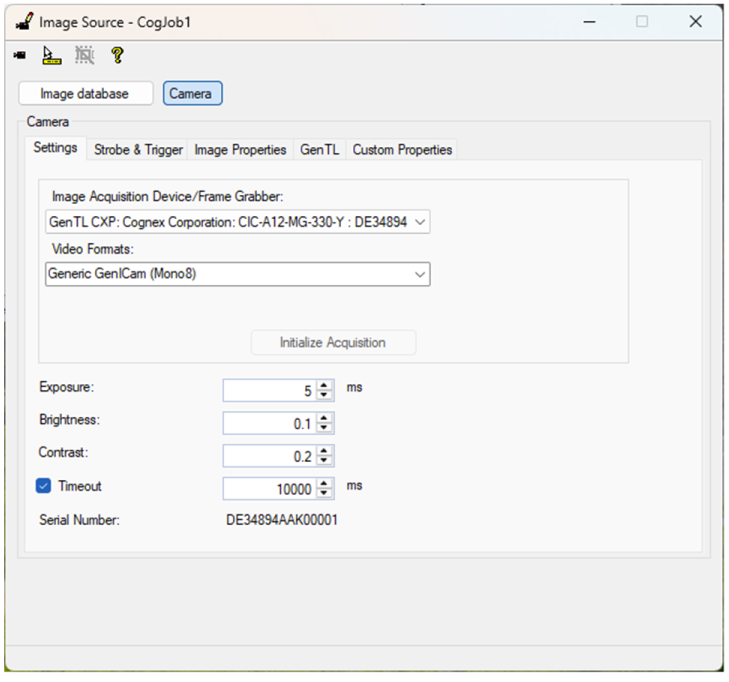The height and width of the screenshot is (682, 729).
Task: Decrease Contrast with the down arrow
Action: click(324, 461)
